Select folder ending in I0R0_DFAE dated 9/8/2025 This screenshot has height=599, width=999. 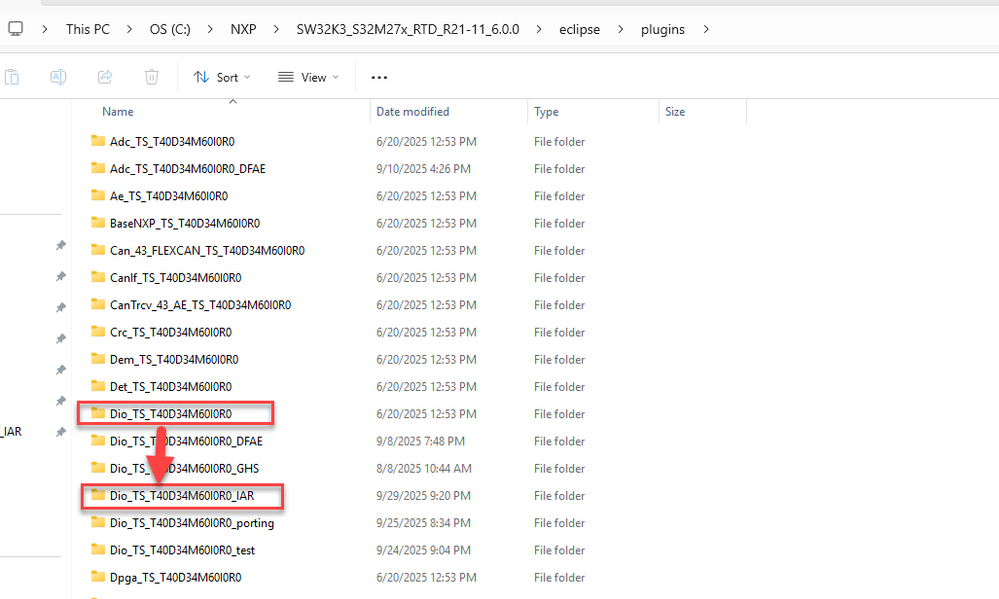(x=186, y=442)
